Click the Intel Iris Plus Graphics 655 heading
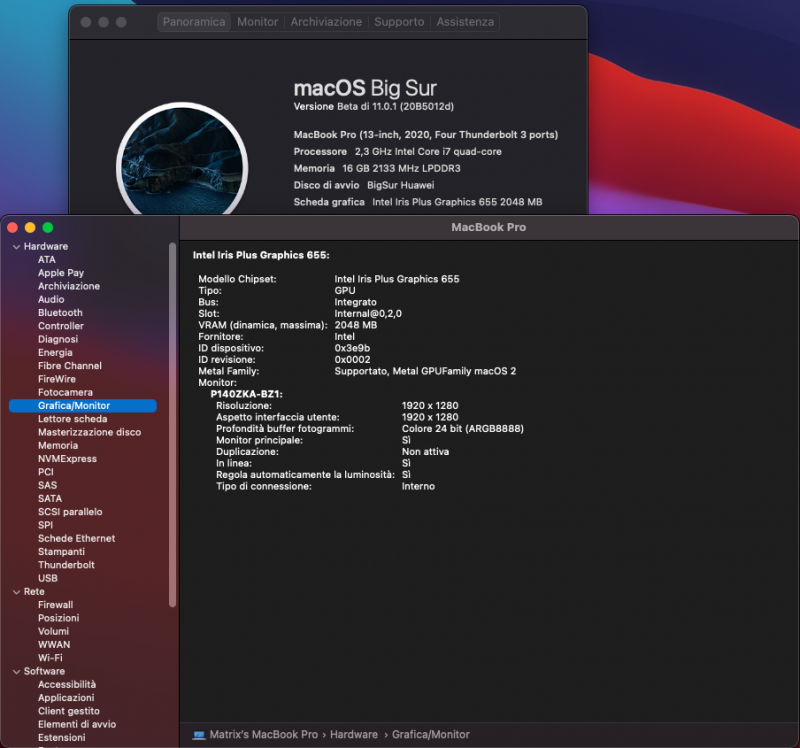Viewport: 800px width, 748px height. pos(261,255)
